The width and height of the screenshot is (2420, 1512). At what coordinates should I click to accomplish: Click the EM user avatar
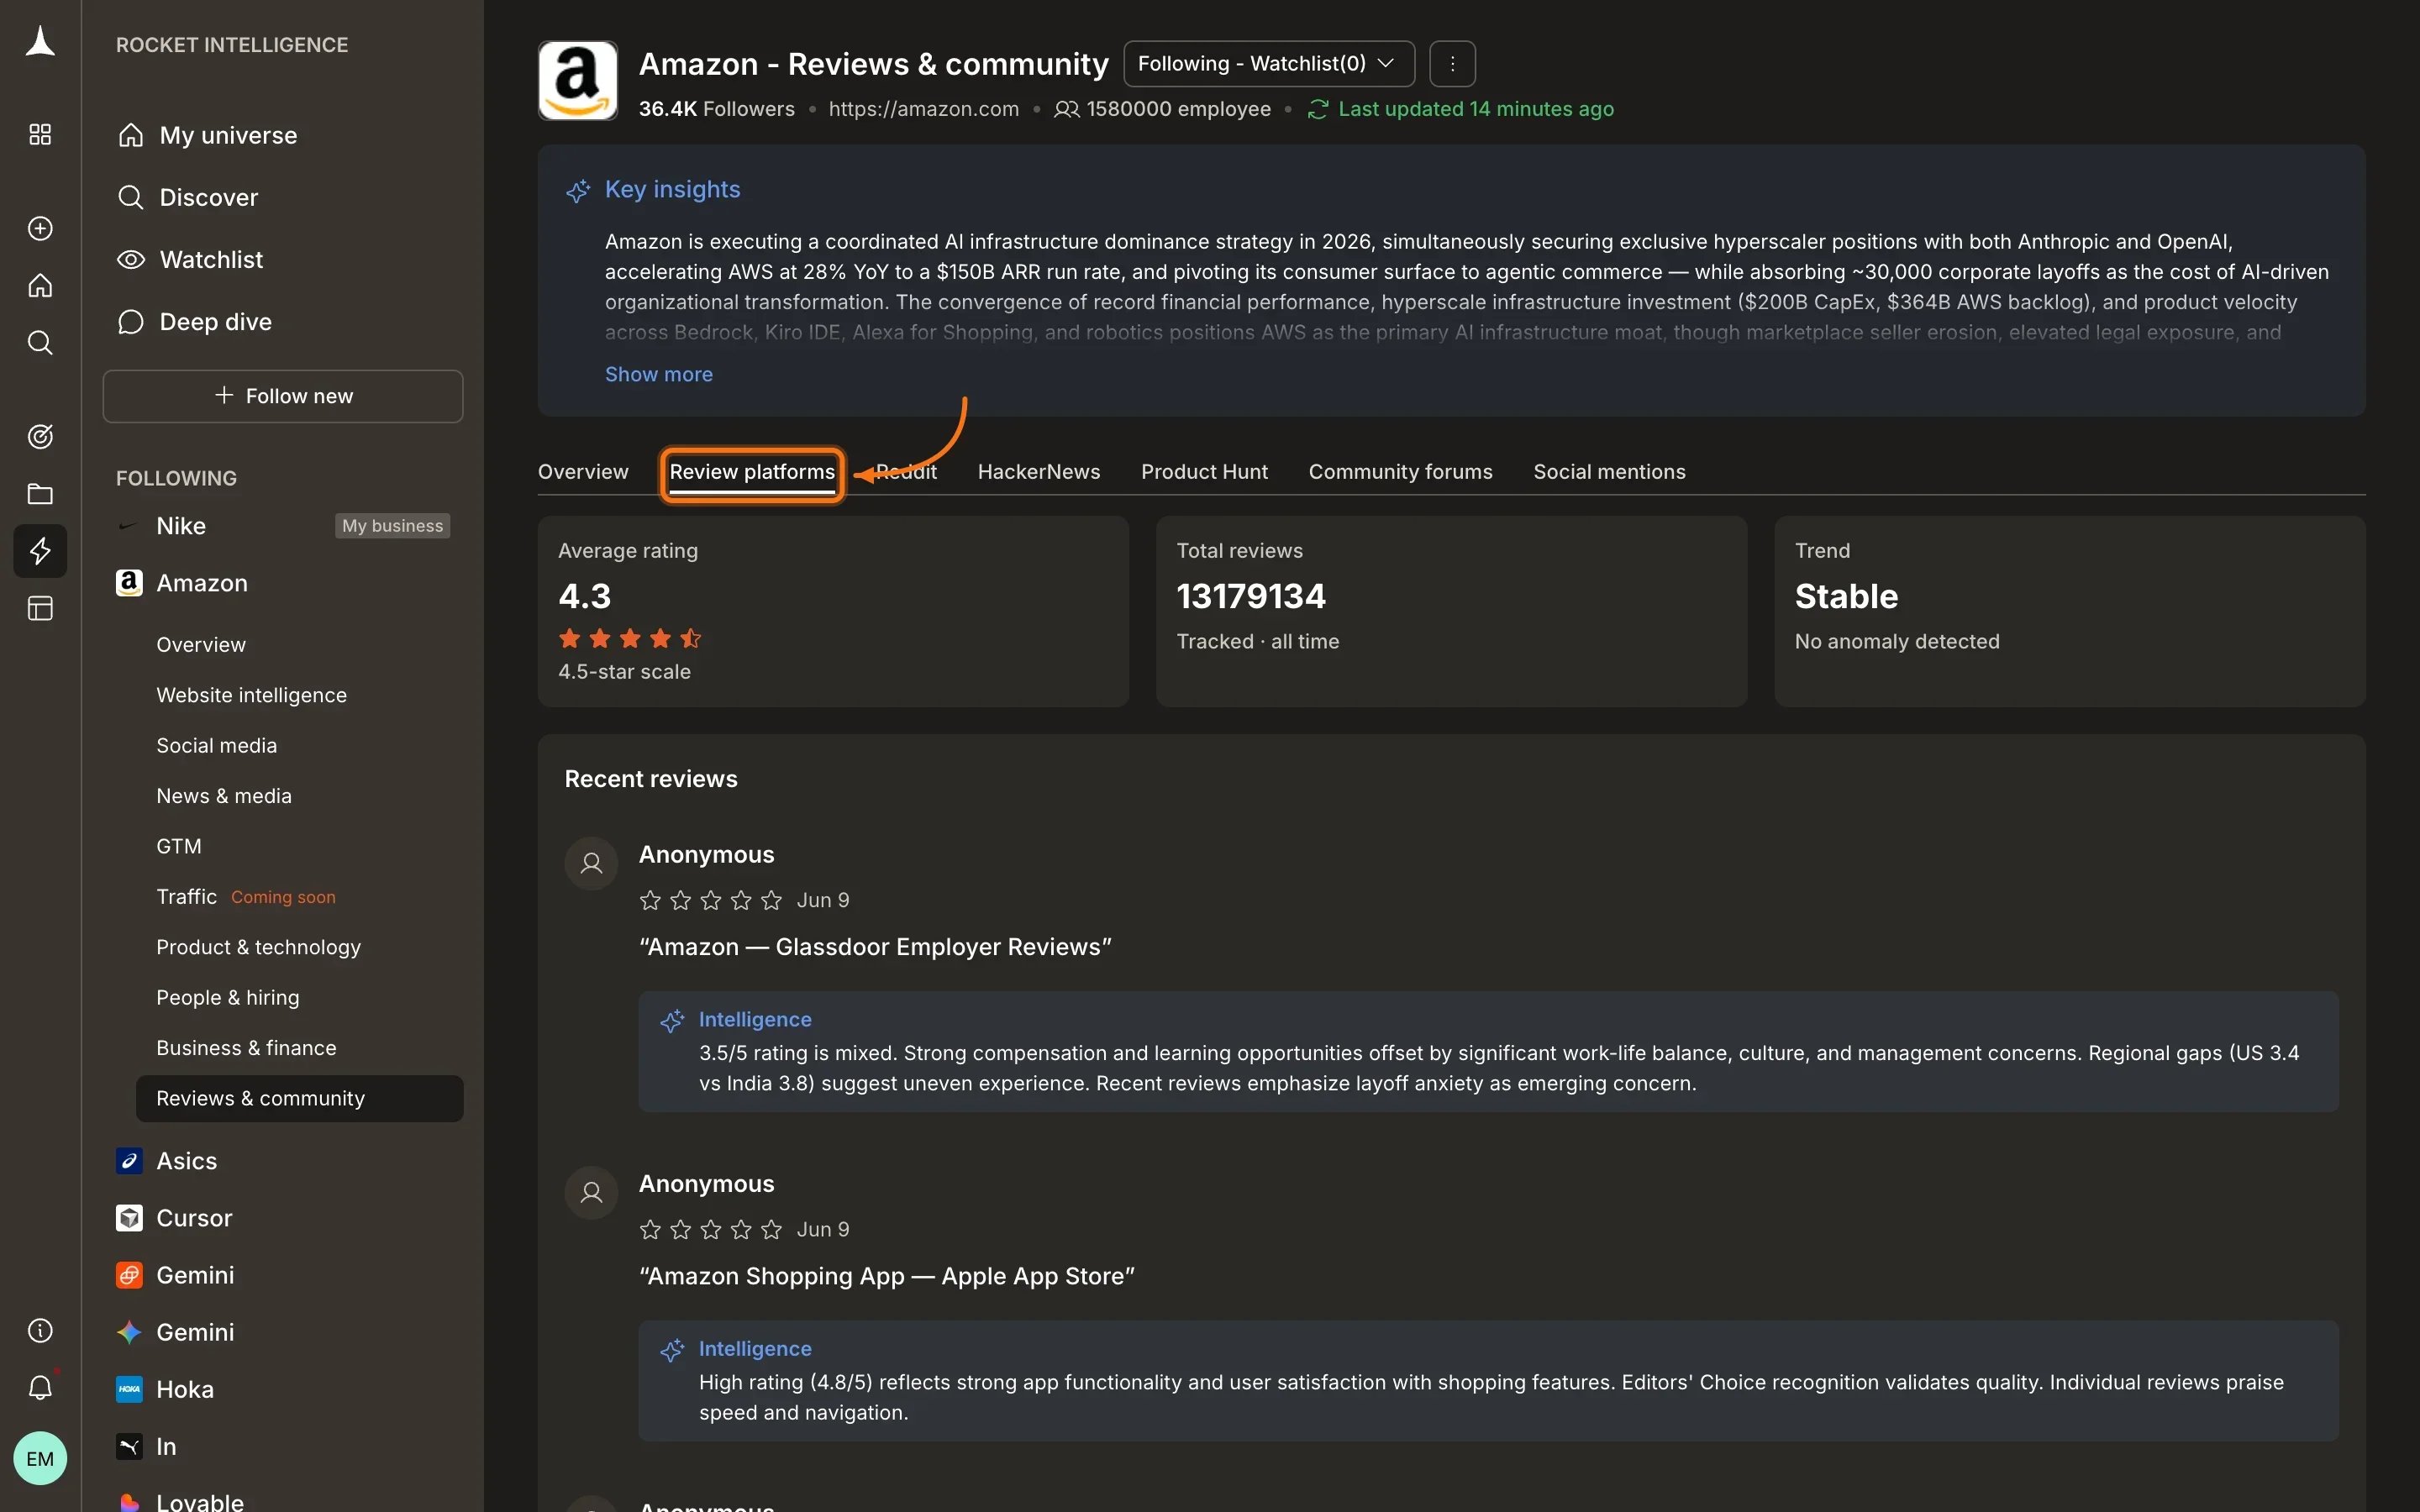pos(40,1458)
